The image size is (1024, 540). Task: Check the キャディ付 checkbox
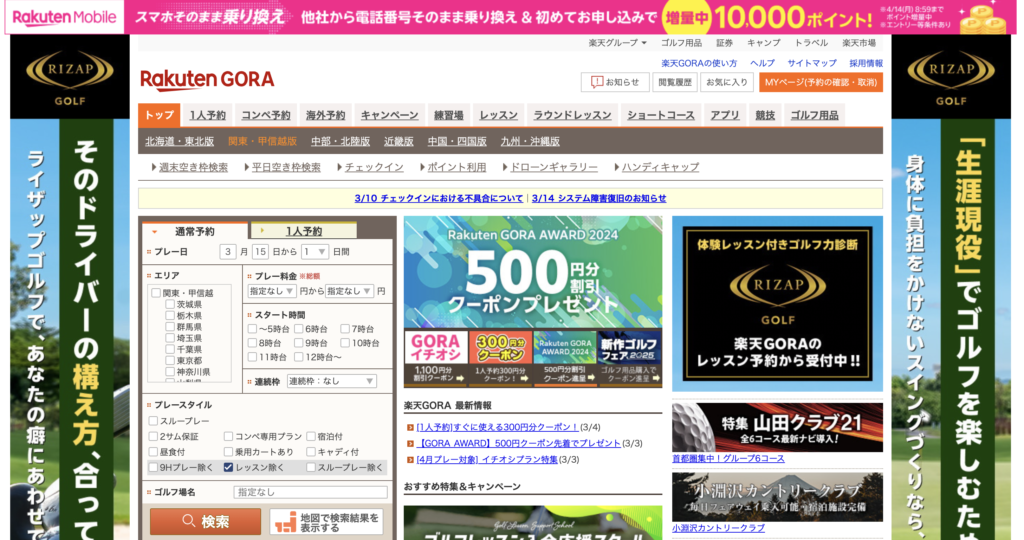click(x=311, y=452)
